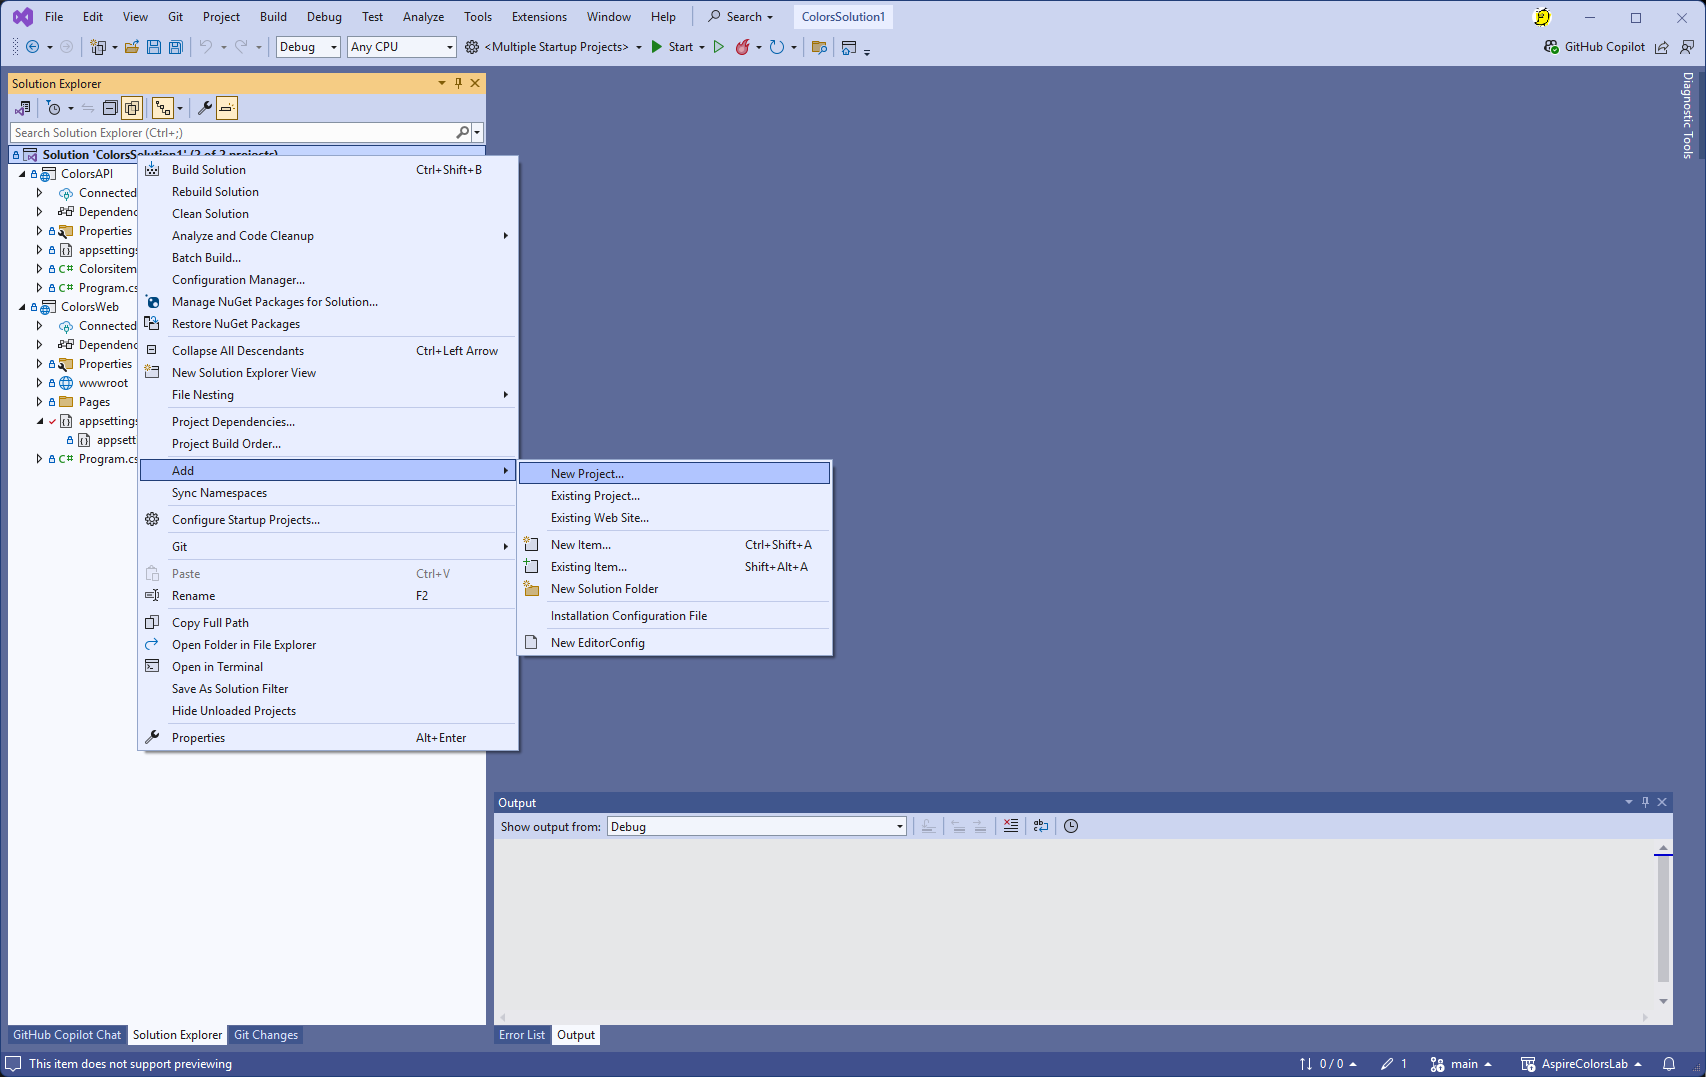Click the Save All toolbar icon
1706x1077 pixels.
click(176, 47)
